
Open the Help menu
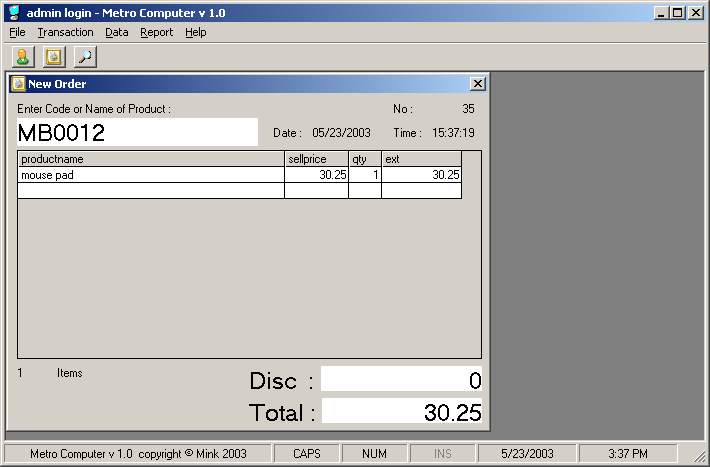[196, 32]
